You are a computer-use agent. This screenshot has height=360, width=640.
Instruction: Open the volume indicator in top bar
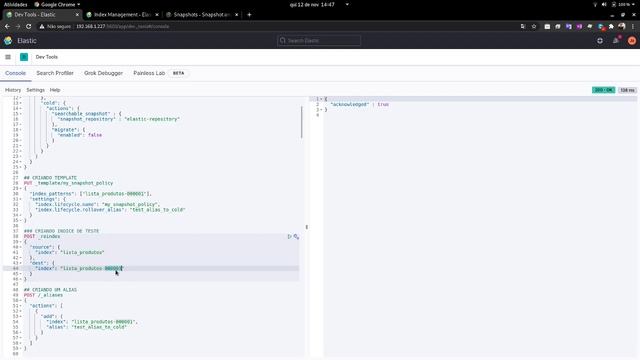tap(604, 4)
